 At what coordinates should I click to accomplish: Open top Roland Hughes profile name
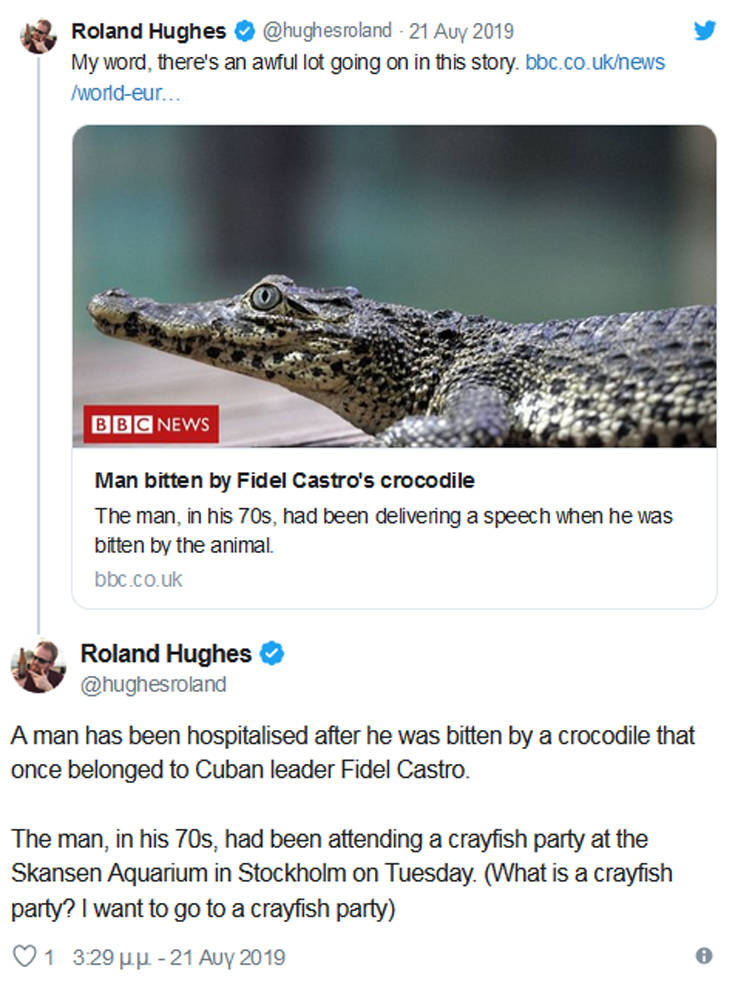(148, 31)
